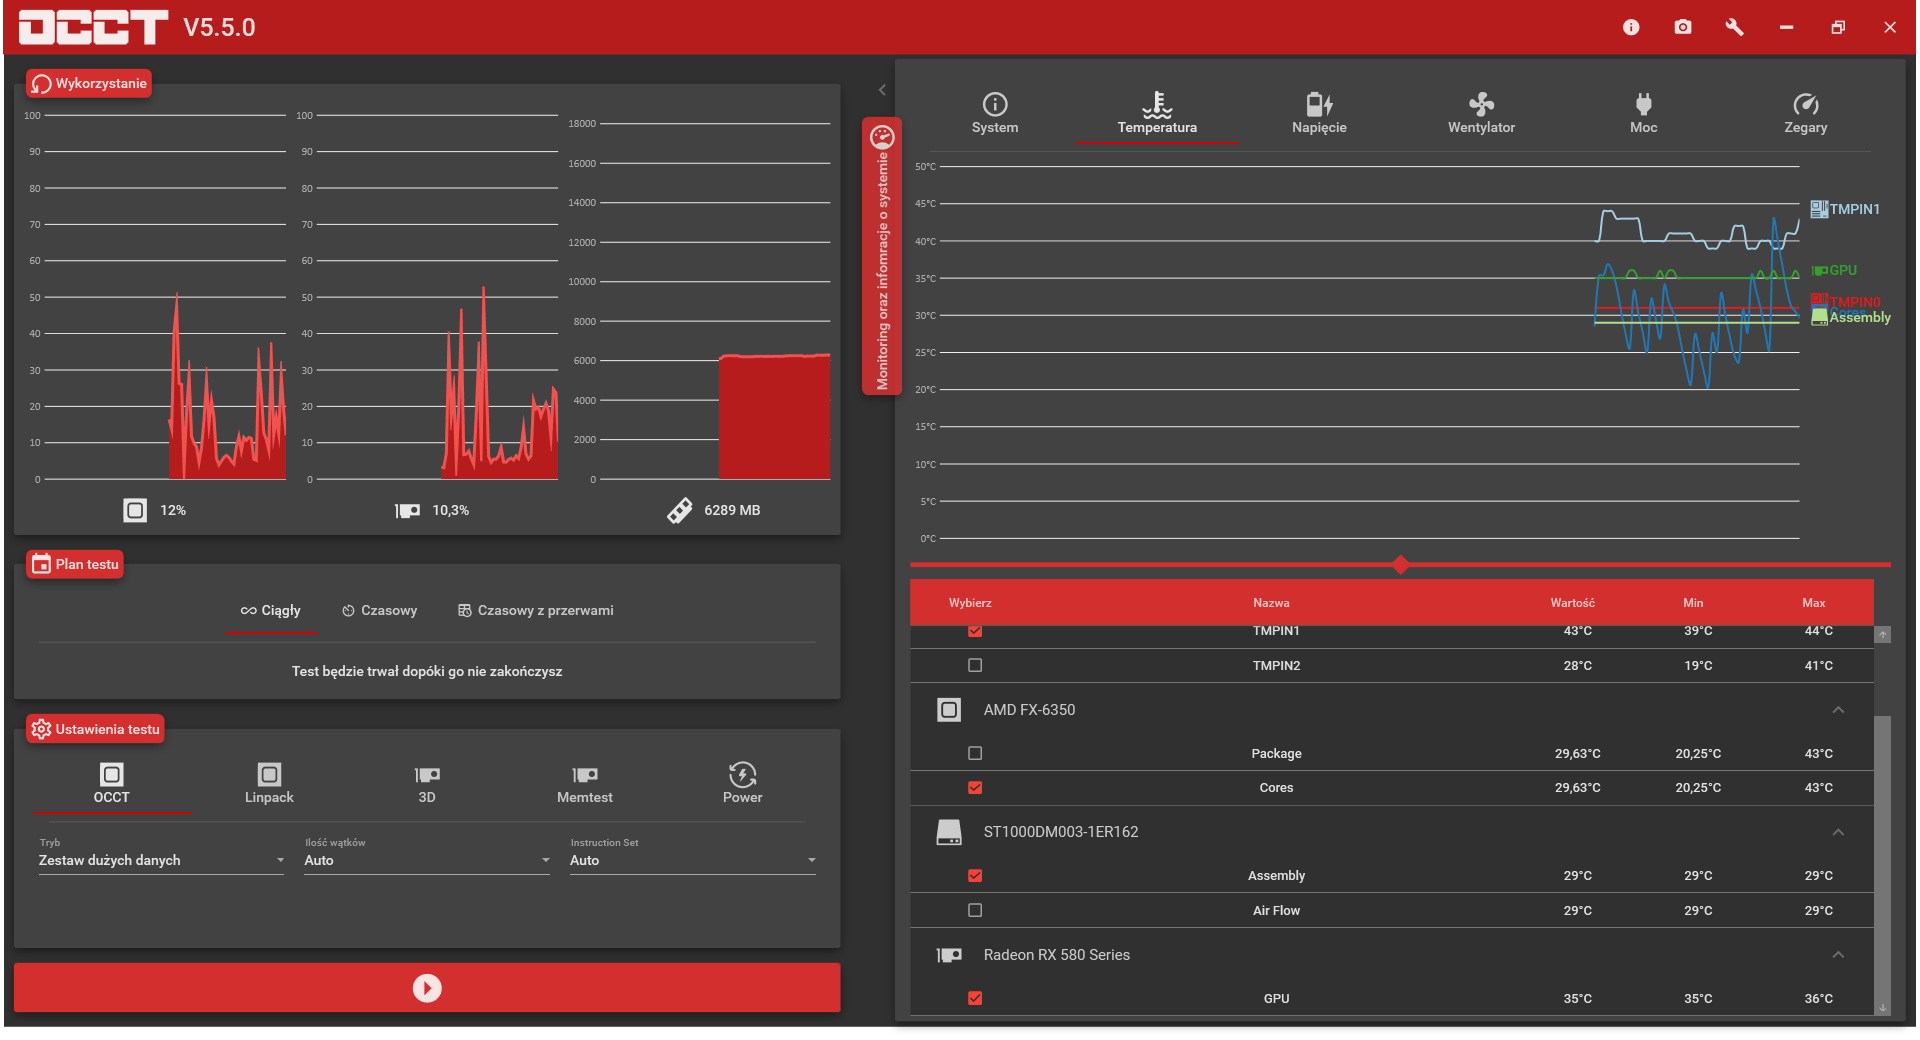This screenshot has height=1040, width=1920.
Task: Toggle the Package checkbox
Action: [x=975, y=753]
